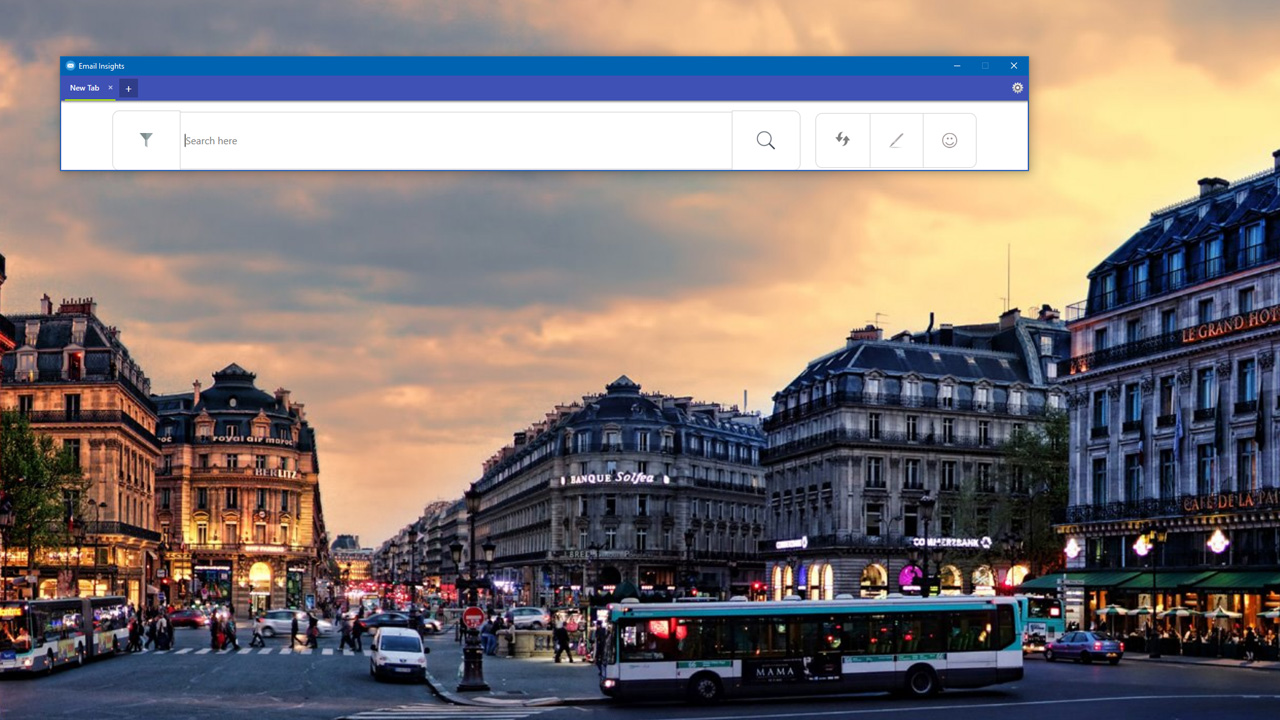The height and width of the screenshot is (720, 1280).
Task: Click the gear to configure Email Insights
Action: [x=1017, y=88]
